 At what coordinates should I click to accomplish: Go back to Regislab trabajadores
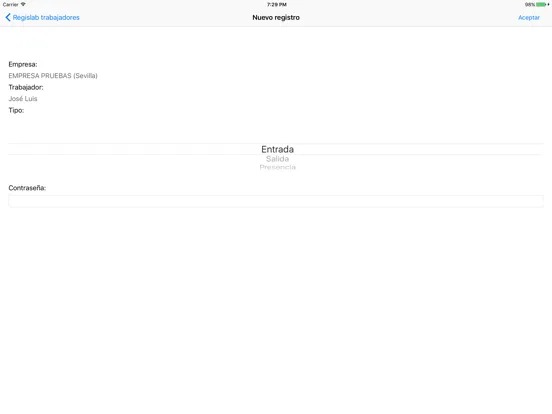(42, 17)
